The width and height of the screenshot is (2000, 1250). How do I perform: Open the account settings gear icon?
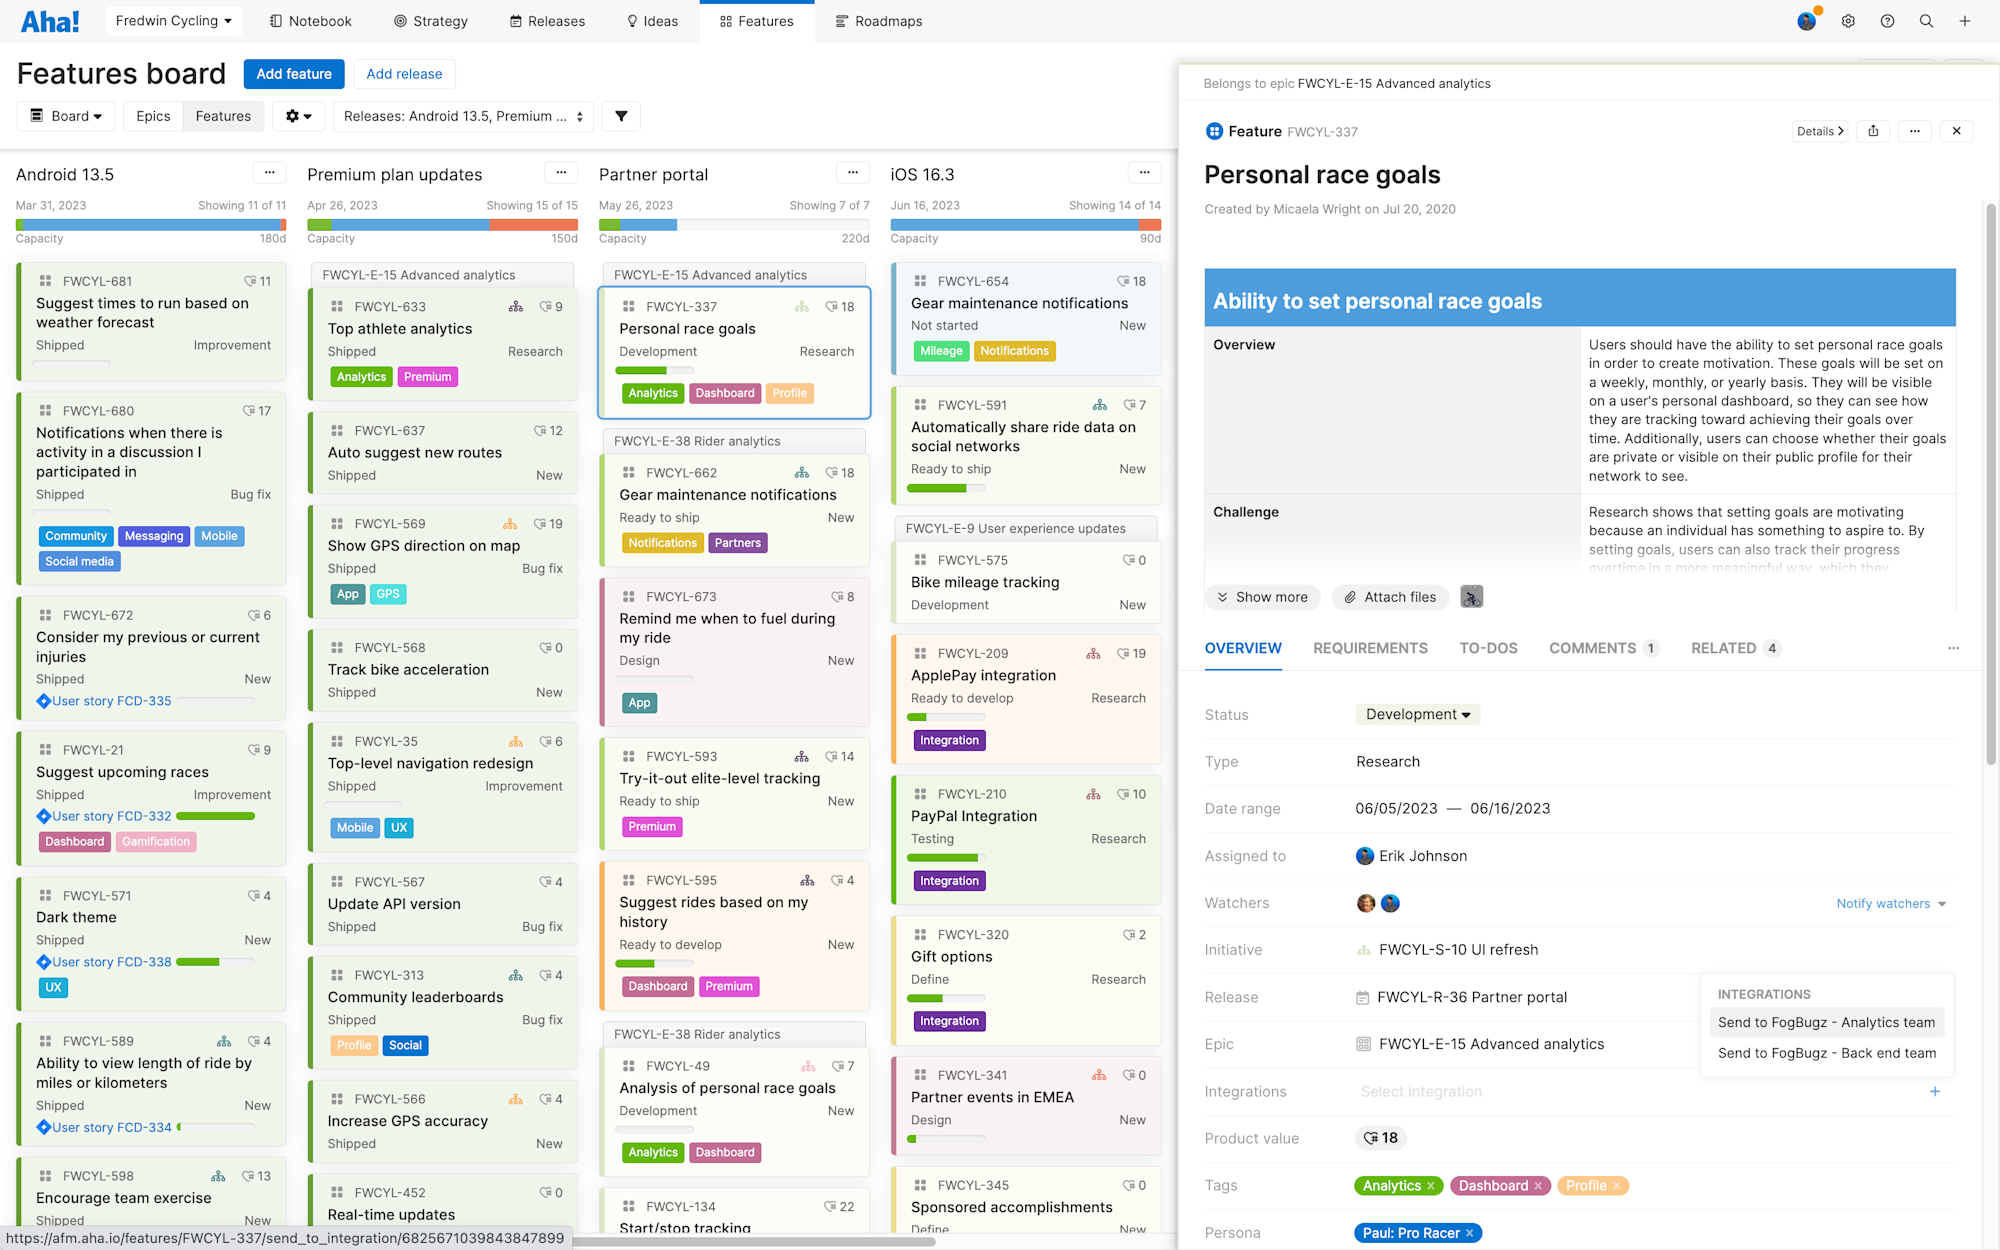(x=1848, y=21)
